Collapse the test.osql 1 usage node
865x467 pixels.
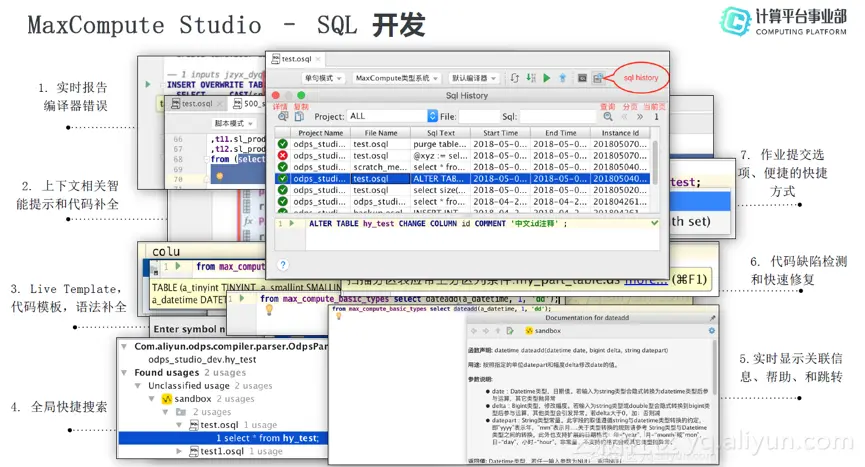[179, 425]
